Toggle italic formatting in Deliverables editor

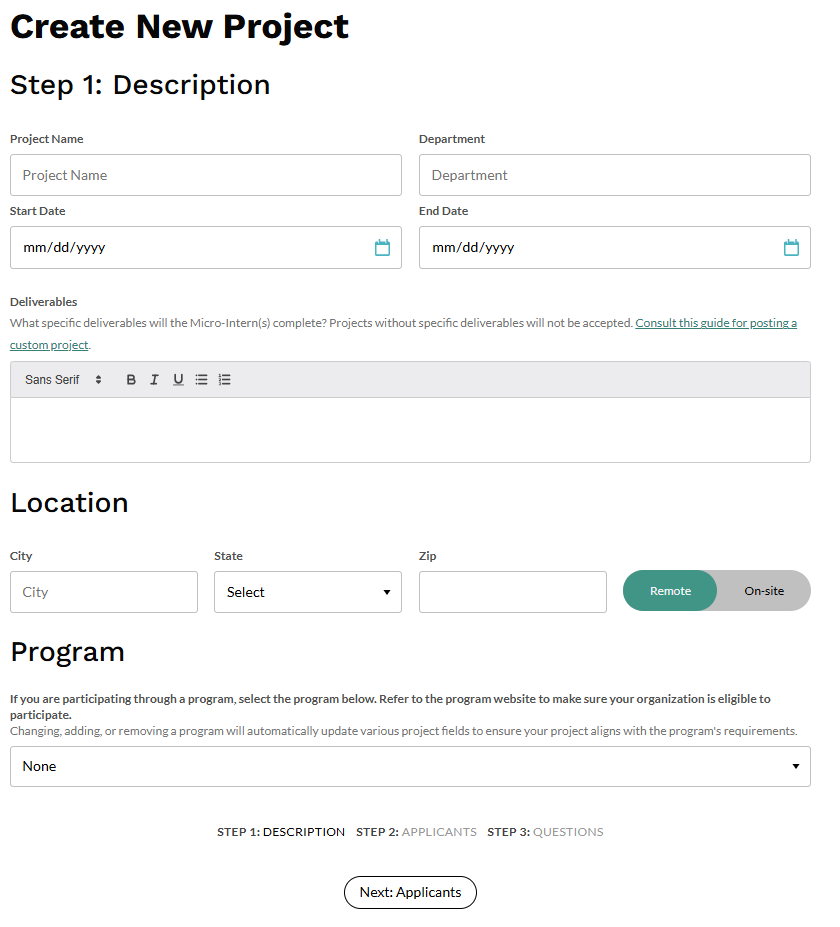(x=154, y=380)
